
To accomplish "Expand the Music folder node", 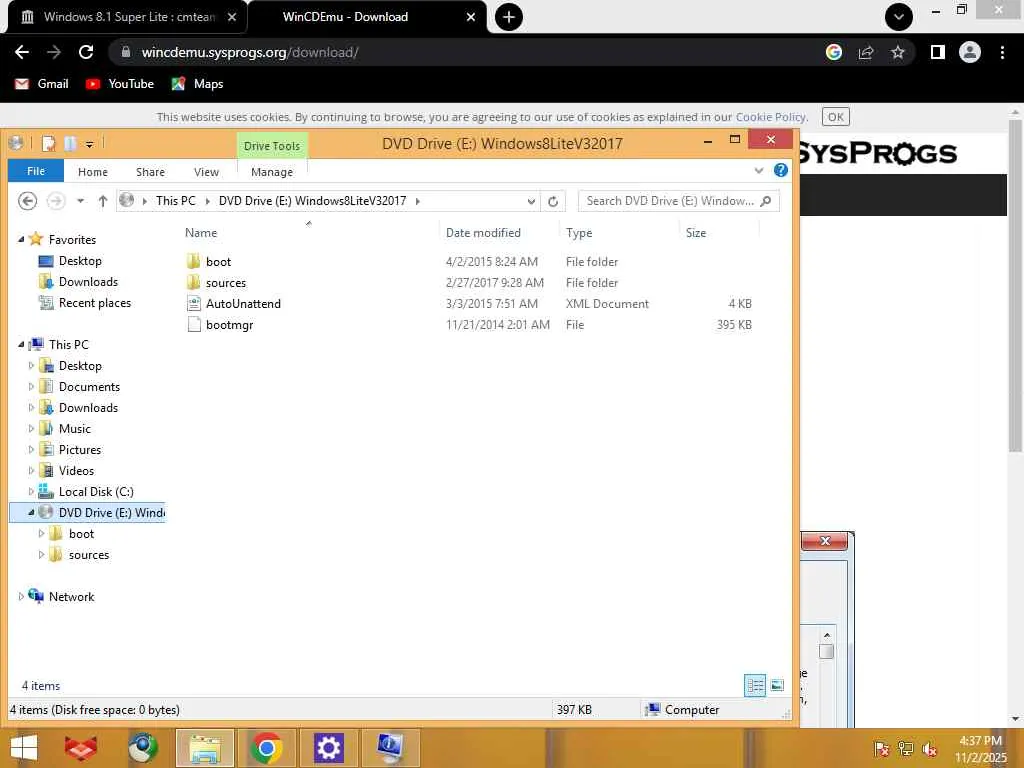I will coord(31,428).
